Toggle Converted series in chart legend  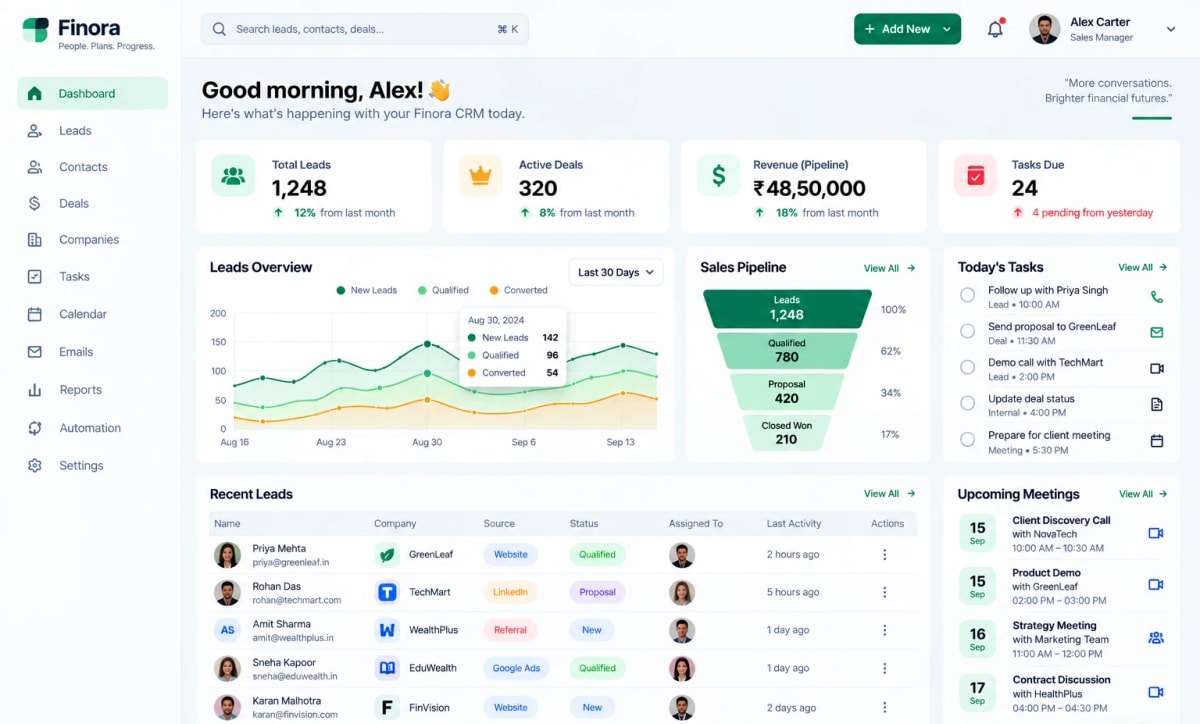tap(518, 290)
